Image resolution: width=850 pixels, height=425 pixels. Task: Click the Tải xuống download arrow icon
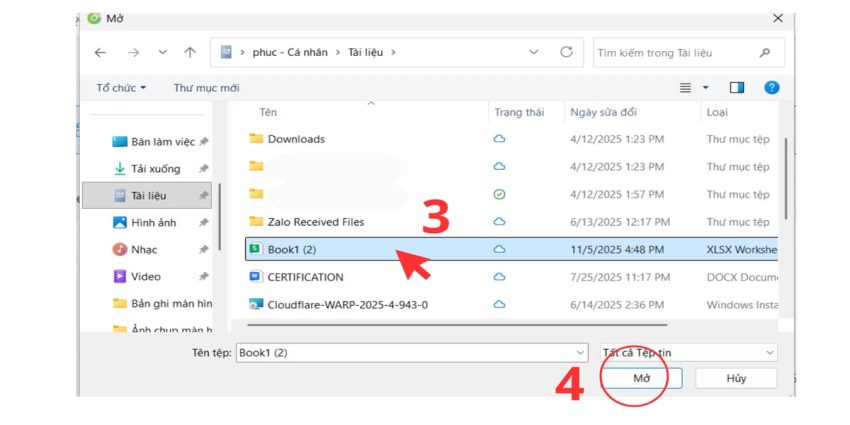[x=119, y=169]
